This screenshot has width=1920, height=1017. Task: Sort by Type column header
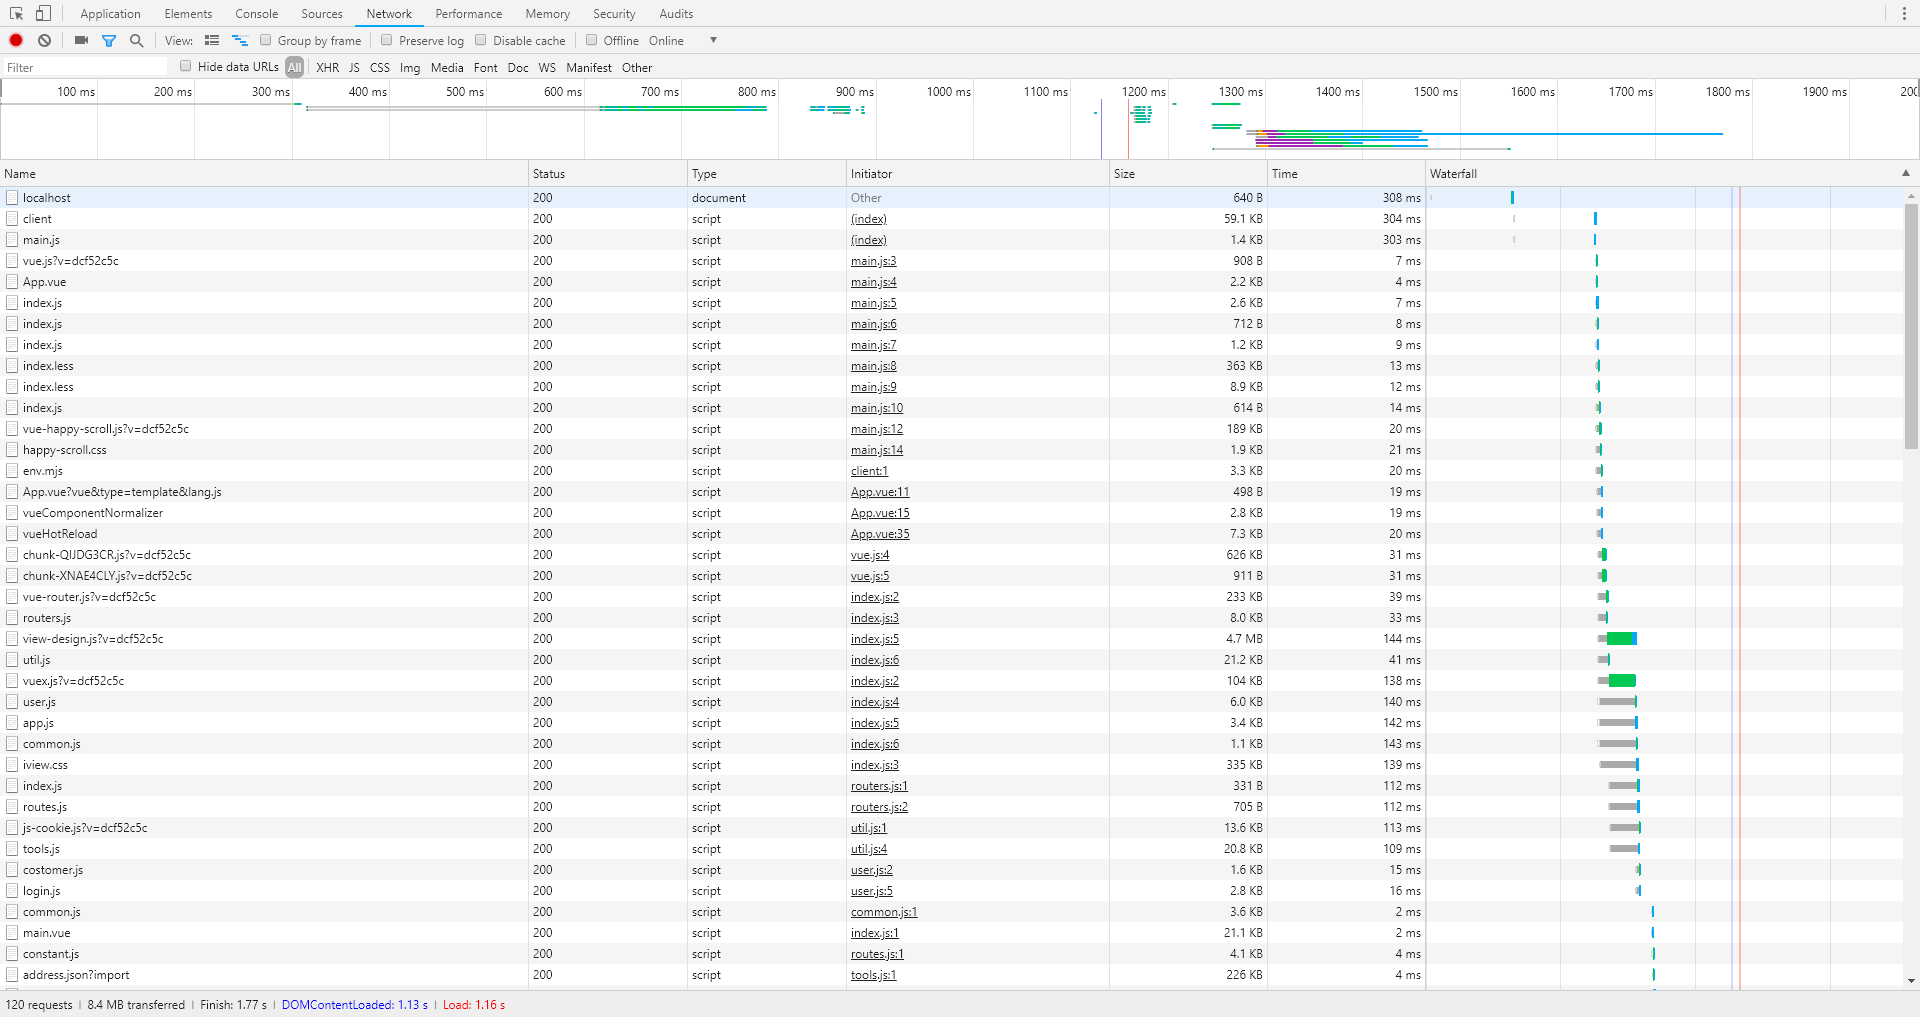click(767, 173)
